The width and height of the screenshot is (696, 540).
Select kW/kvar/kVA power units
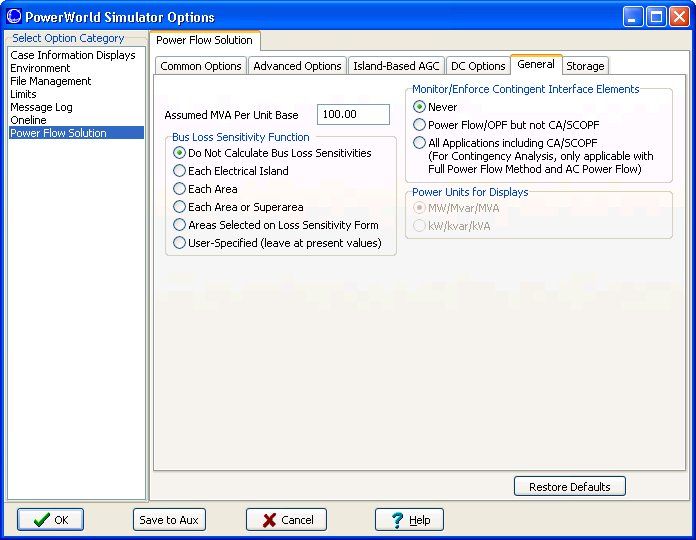(x=452, y=226)
